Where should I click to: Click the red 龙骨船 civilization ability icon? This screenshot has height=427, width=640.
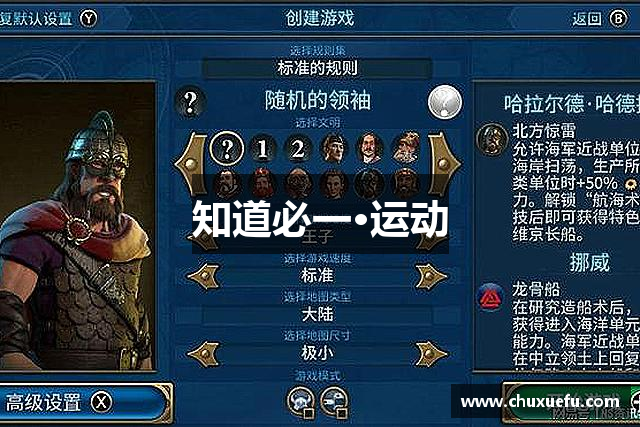[490, 297]
